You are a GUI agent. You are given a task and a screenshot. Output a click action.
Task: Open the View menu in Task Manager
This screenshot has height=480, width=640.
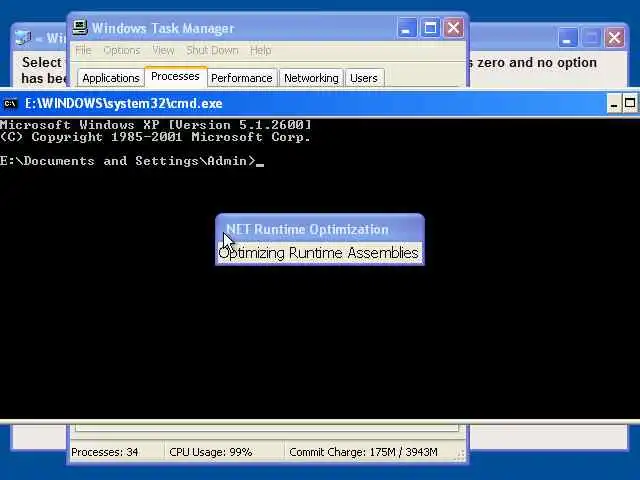coord(163,50)
